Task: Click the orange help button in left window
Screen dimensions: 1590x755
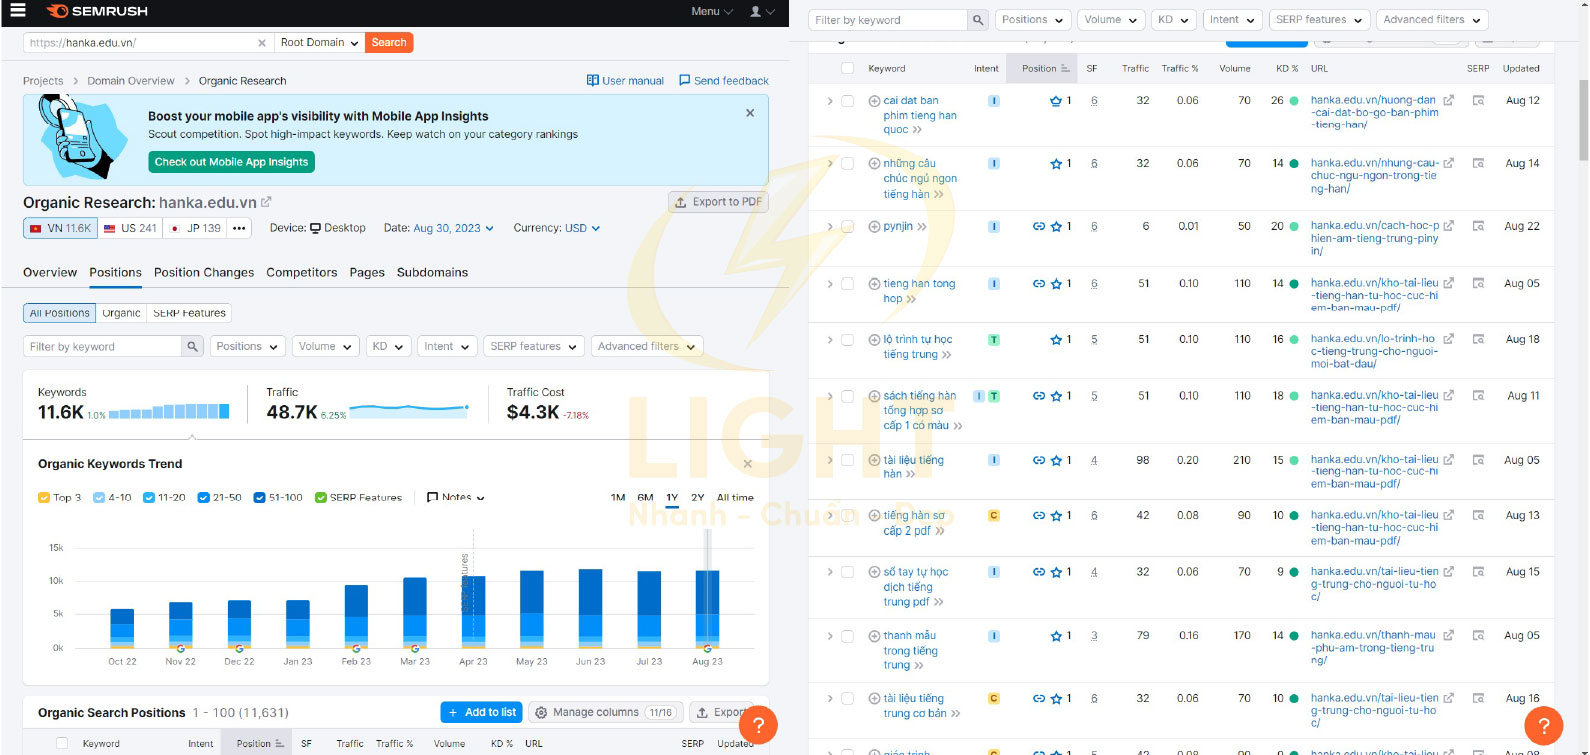Action: (x=758, y=725)
